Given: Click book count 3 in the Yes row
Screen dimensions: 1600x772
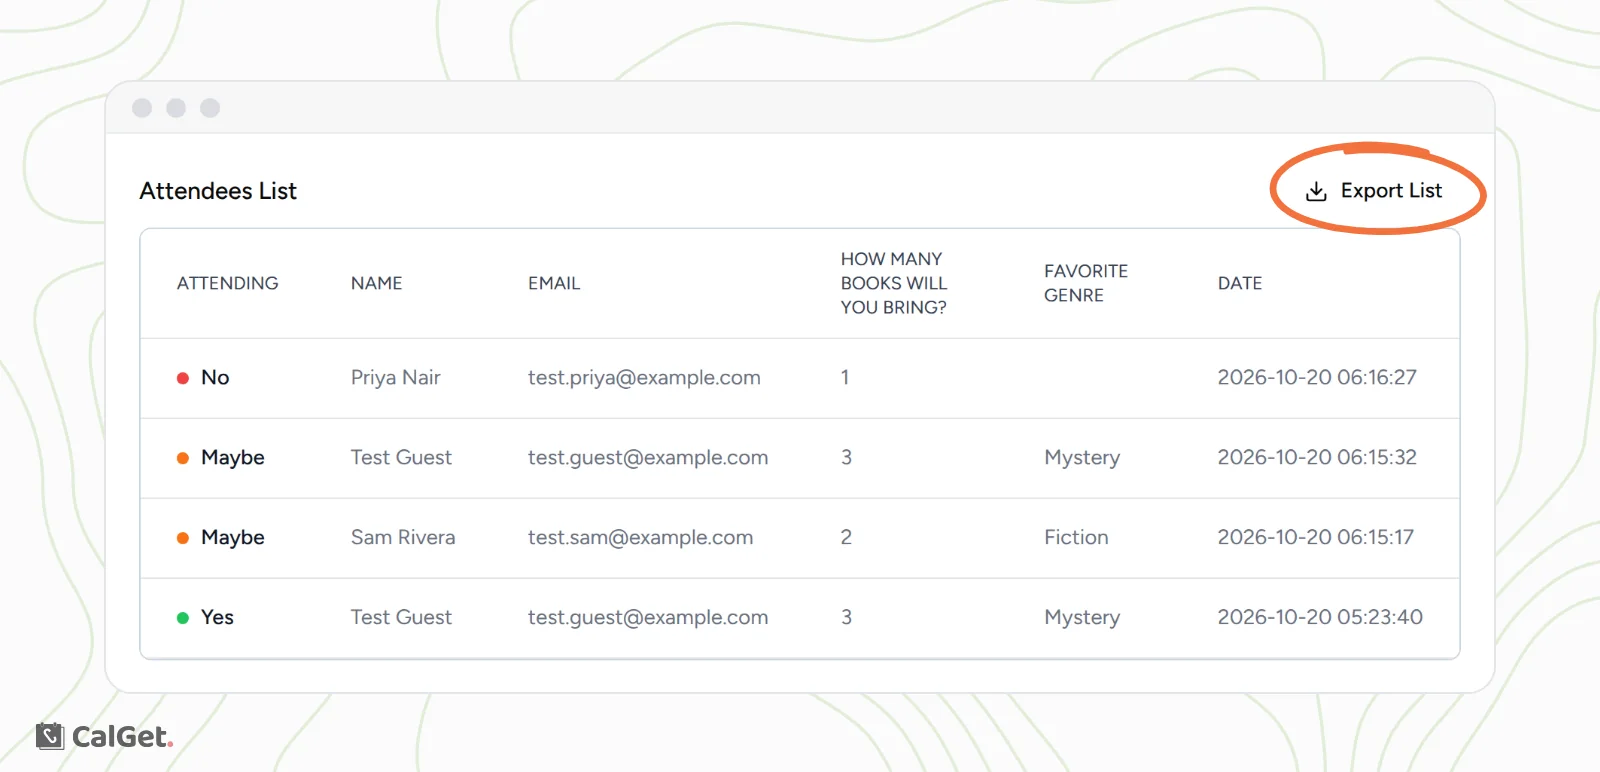Looking at the screenshot, I should tap(846, 618).
